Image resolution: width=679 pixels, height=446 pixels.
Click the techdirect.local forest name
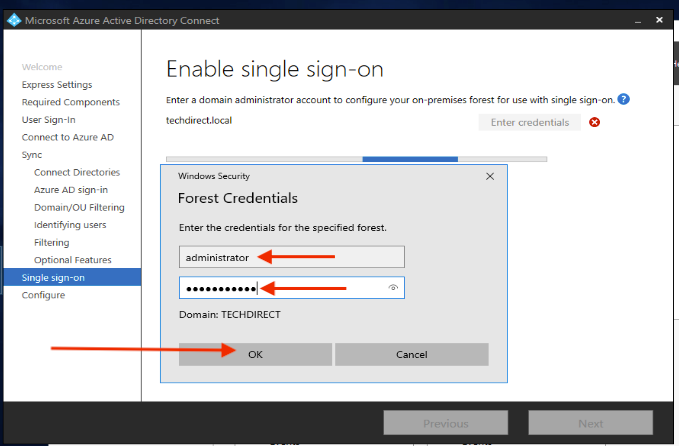[x=199, y=120]
